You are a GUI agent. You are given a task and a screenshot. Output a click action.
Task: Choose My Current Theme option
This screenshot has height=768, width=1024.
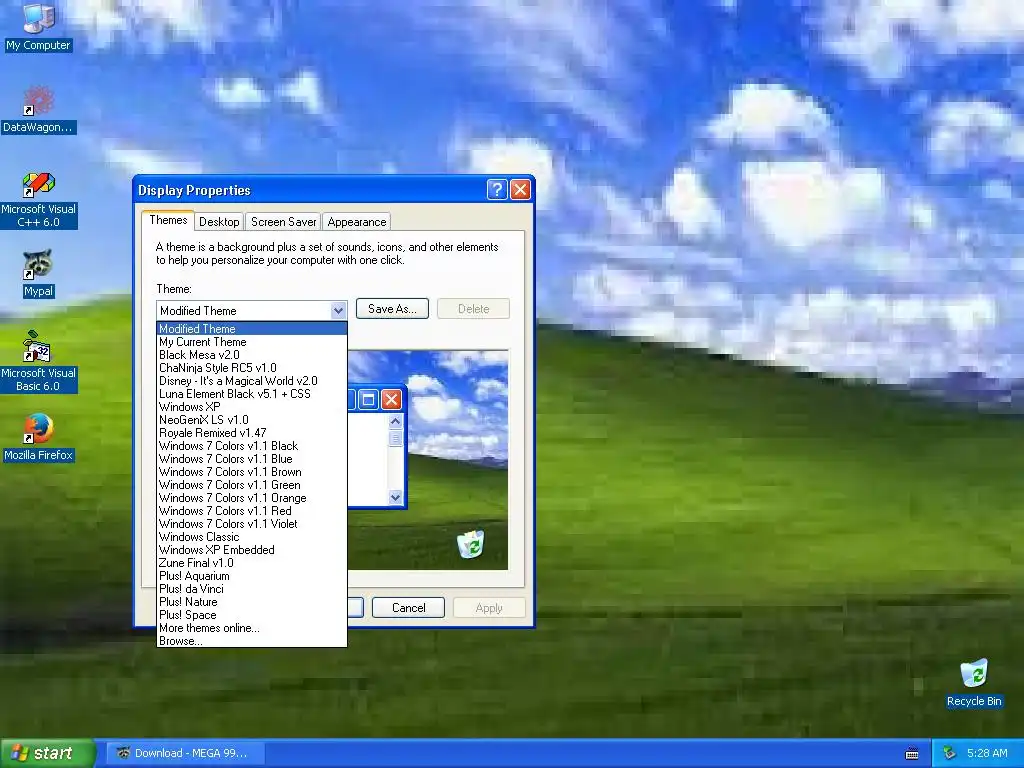(x=251, y=342)
